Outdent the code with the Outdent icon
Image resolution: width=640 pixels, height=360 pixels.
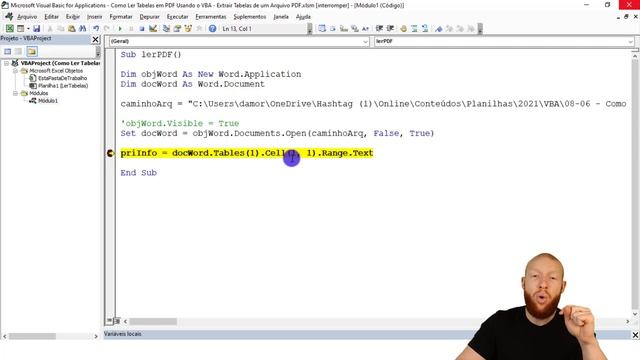(390, 29)
